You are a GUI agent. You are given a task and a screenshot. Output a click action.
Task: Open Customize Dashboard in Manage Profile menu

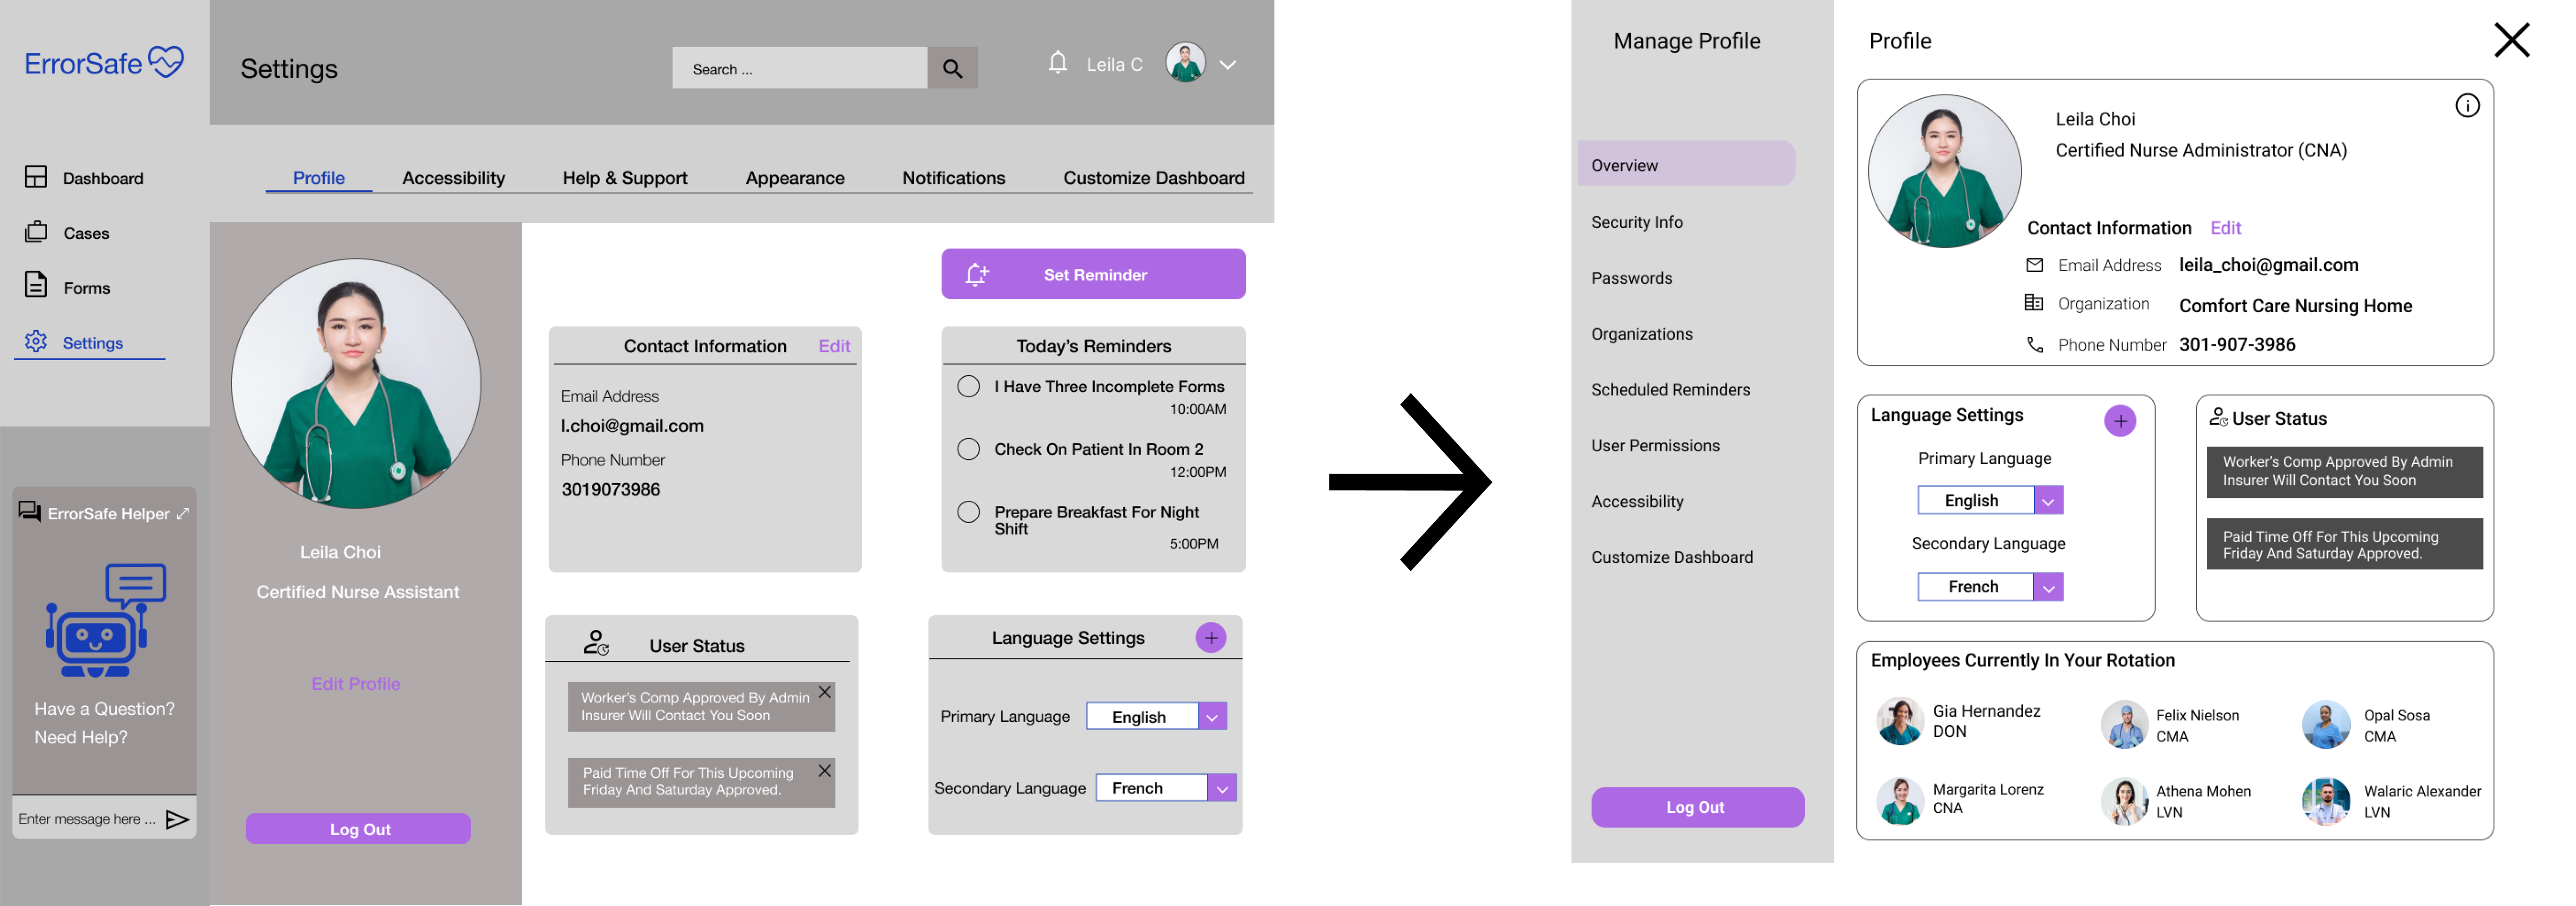[x=1672, y=558]
